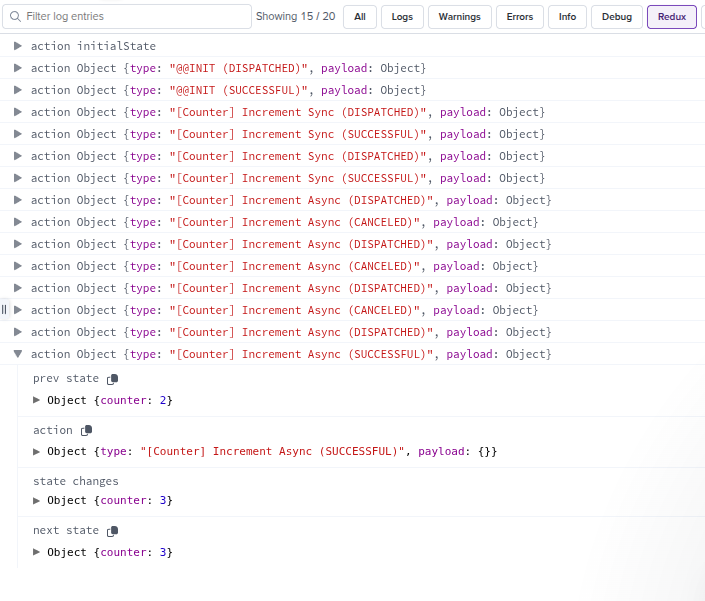Viewport: 705px width, 601px height.
Task: Expand the third Increment Async (DISPATCHED) row
Action: pos(18,288)
